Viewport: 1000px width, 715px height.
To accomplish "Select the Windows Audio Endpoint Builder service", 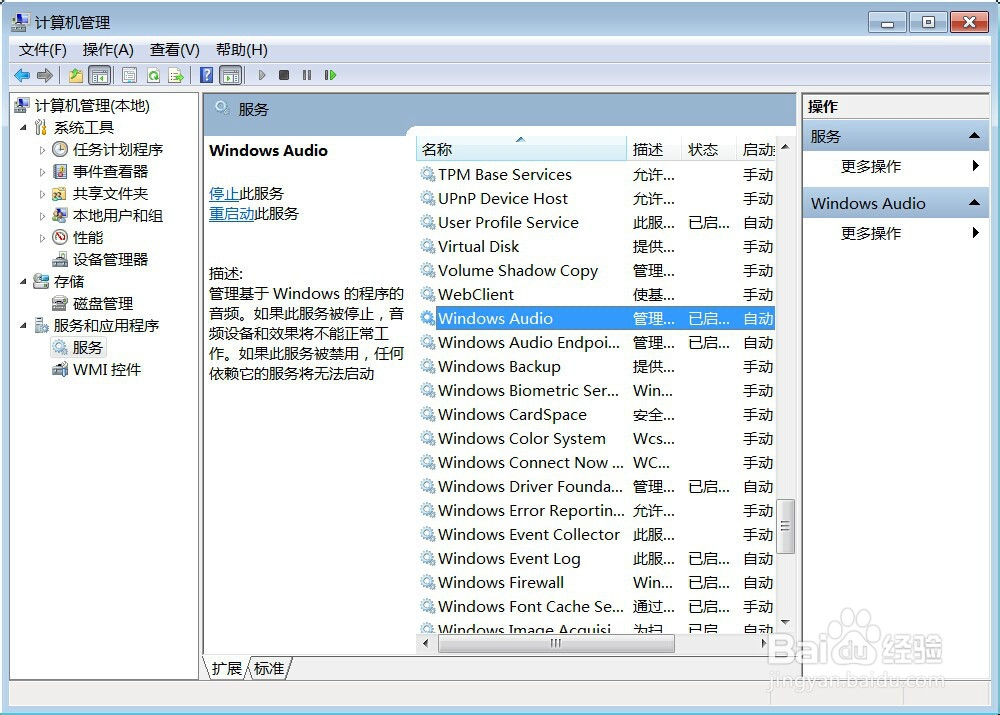I will (x=596, y=343).
